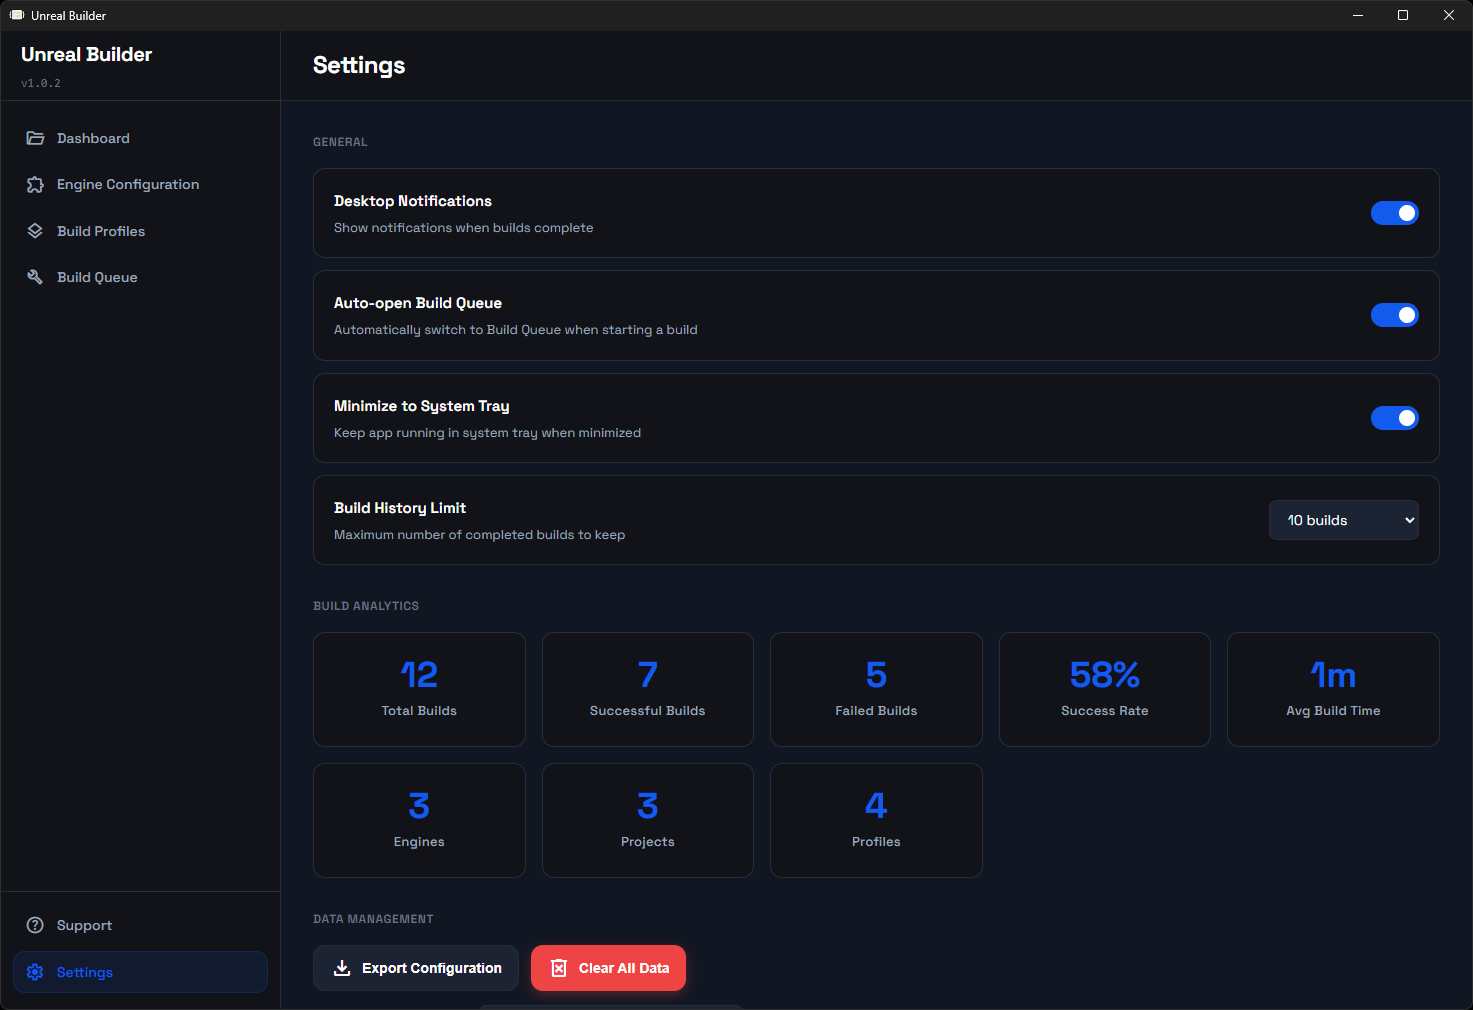Viewport: 1473px width, 1010px height.
Task: Open the Build History Limit dropdown
Action: coord(1344,520)
